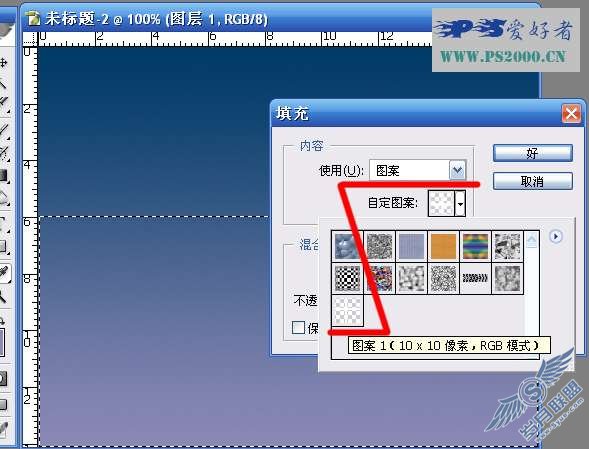This screenshot has height=449, width=589.
Task: Select the blue bubbles pattern thumbnail
Action: pos(347,246)
